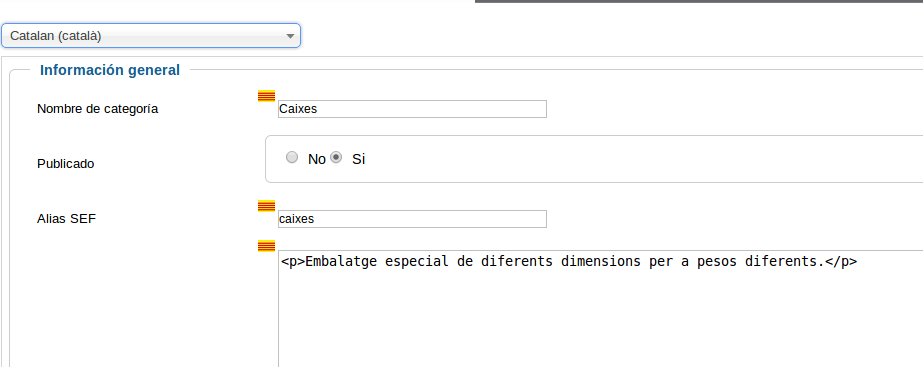Click the Catalan flag icon above the description textarea
The width and height of the screenshot is (923, 367).
coord(267,246)
